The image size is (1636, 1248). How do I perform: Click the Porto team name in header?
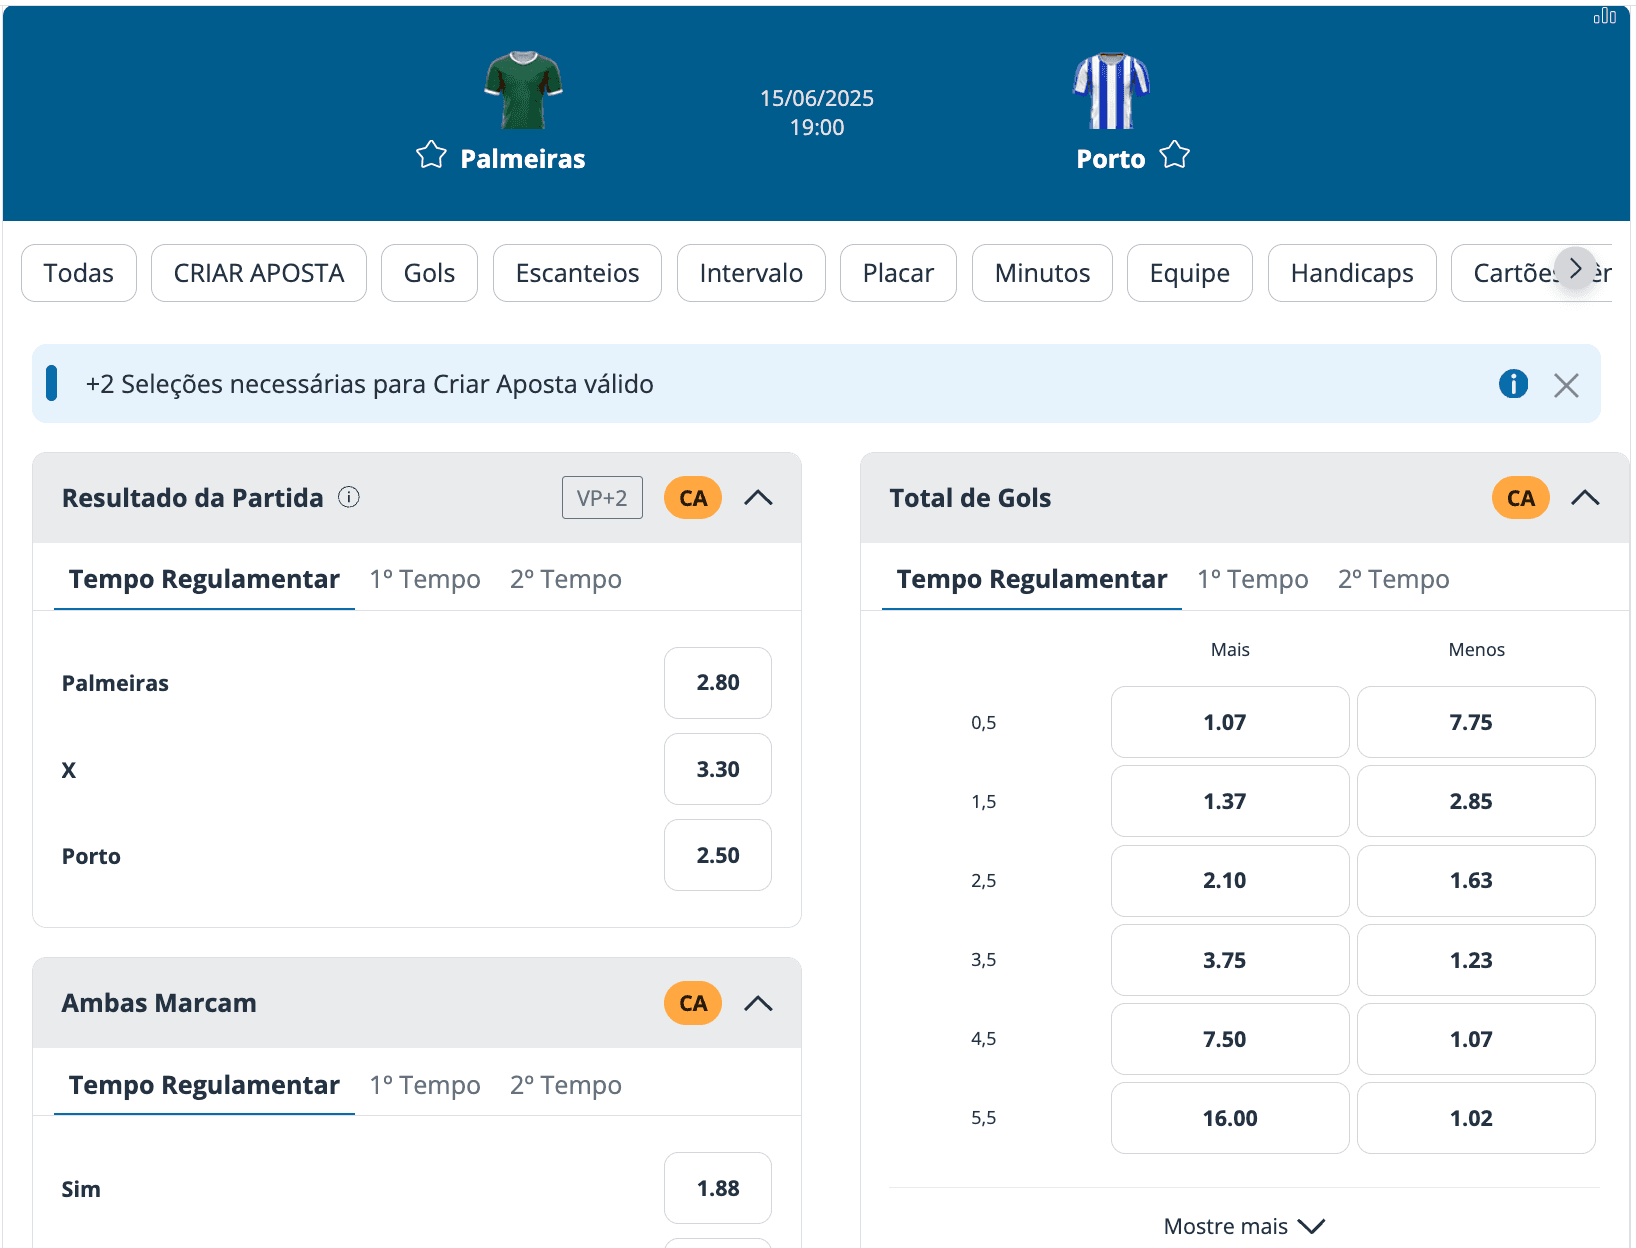1111,159
